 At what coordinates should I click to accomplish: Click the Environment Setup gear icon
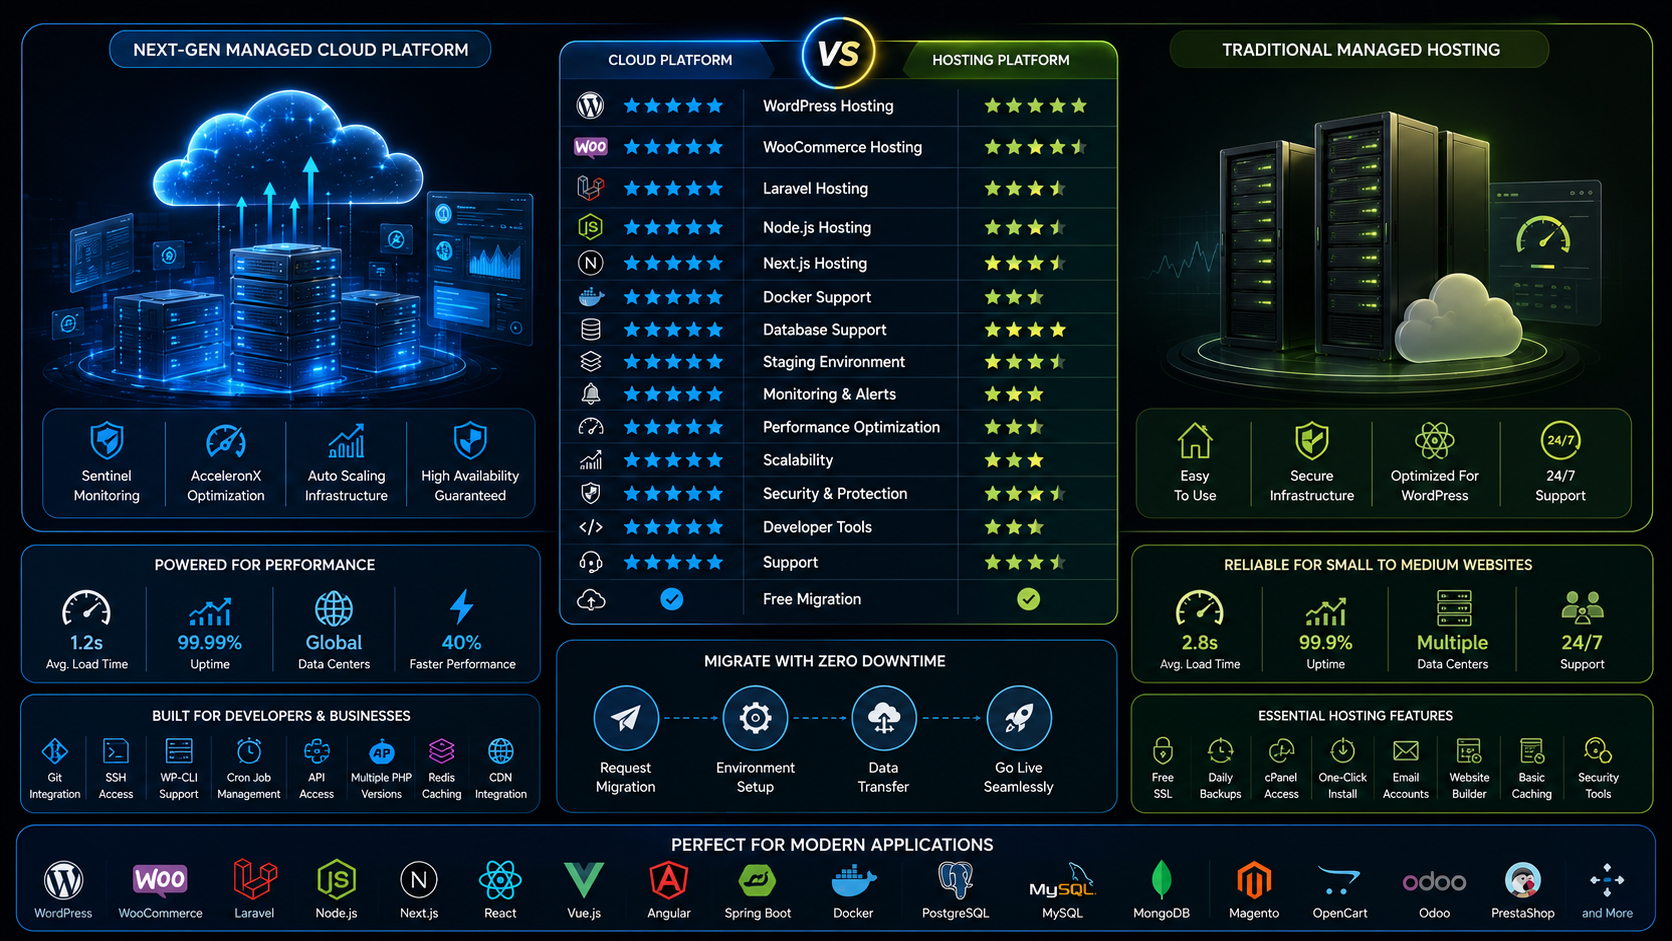tap(755, 718)
